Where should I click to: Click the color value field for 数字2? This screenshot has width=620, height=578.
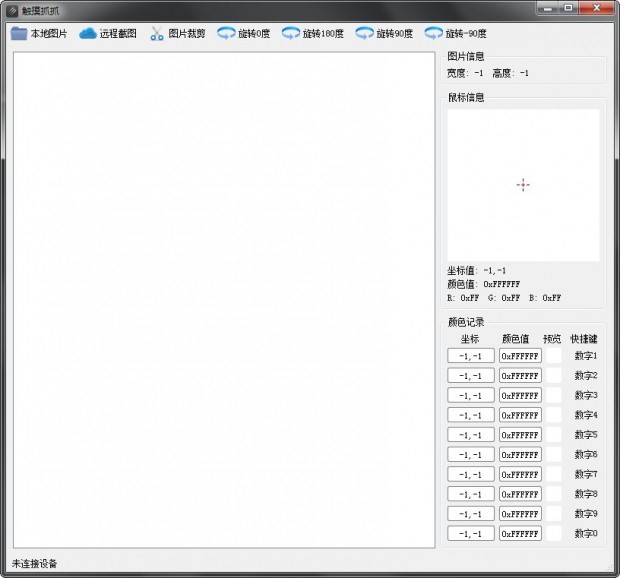coord(520,376)
